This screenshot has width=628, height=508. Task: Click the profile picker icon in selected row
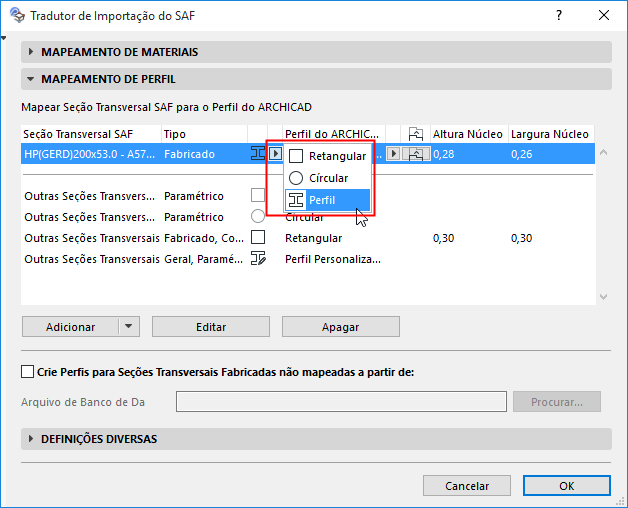pyautogui.click(x=416, y=154)
